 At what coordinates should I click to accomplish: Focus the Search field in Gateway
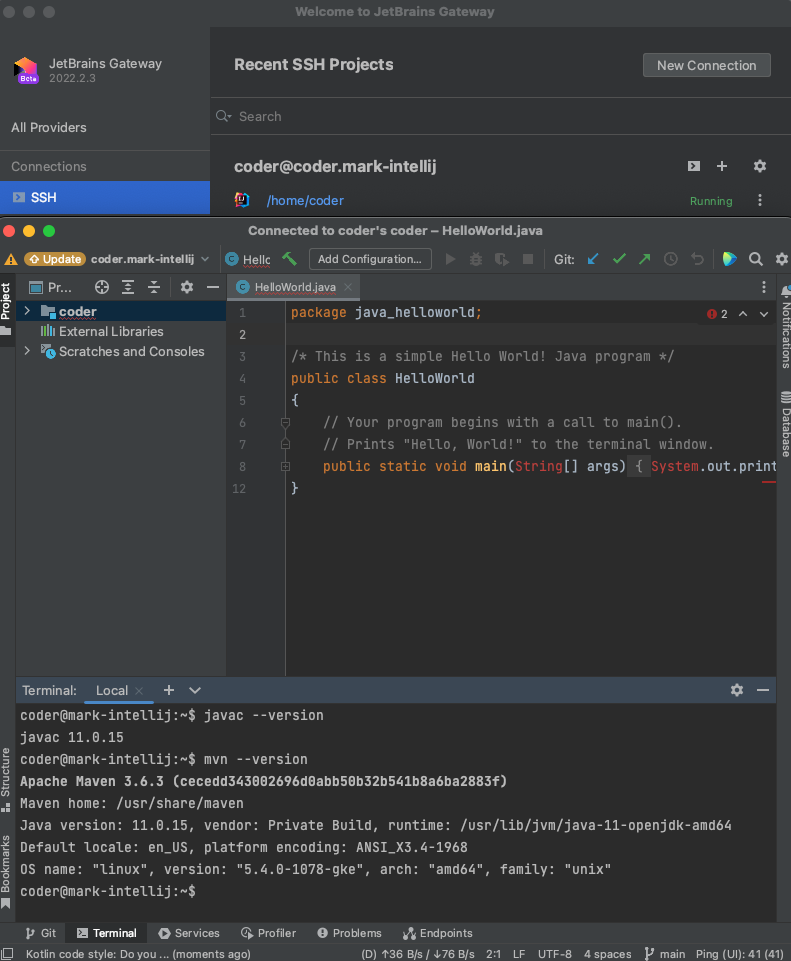[501, 116]
